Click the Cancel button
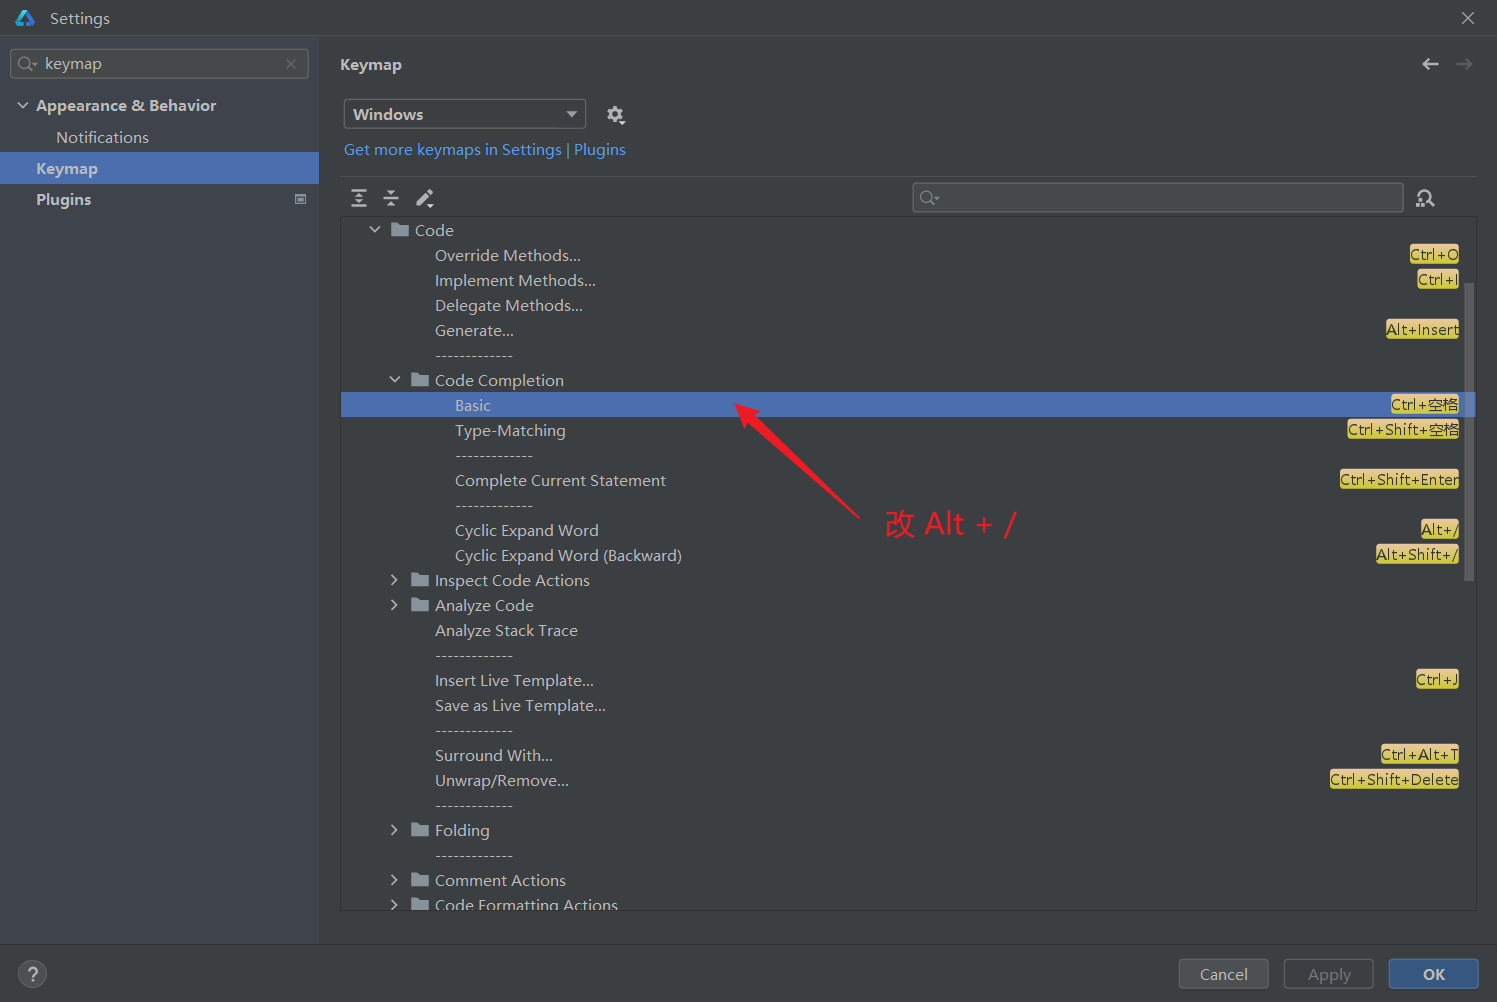Image resolution: width=1497 pixels, height=1002 pixels. [x=1223, y=974]
